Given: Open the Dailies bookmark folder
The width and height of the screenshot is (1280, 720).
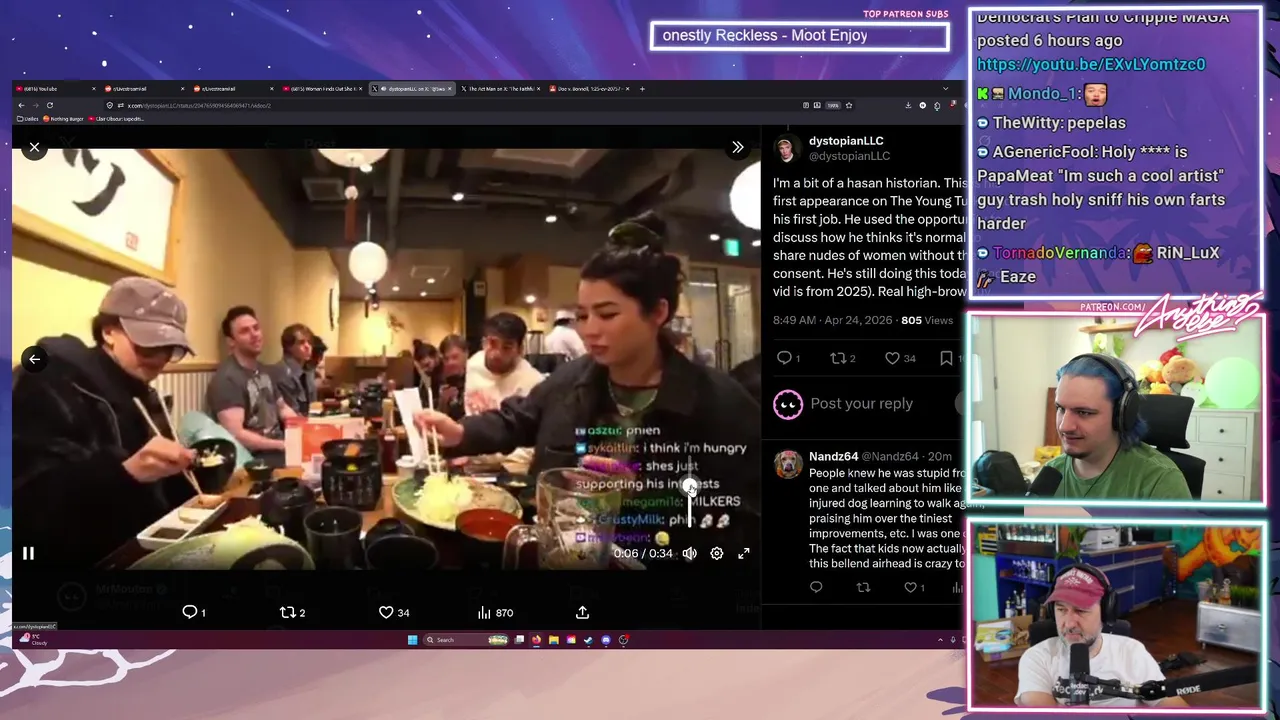Looking at the screenshot, I should coord(28,119).
